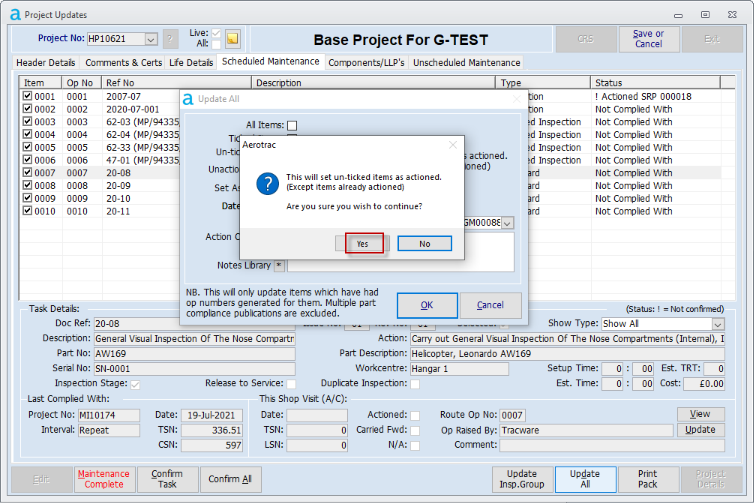Untick checkbox for item 0007
Screen dimensions: 754x503
click(27, 173)
